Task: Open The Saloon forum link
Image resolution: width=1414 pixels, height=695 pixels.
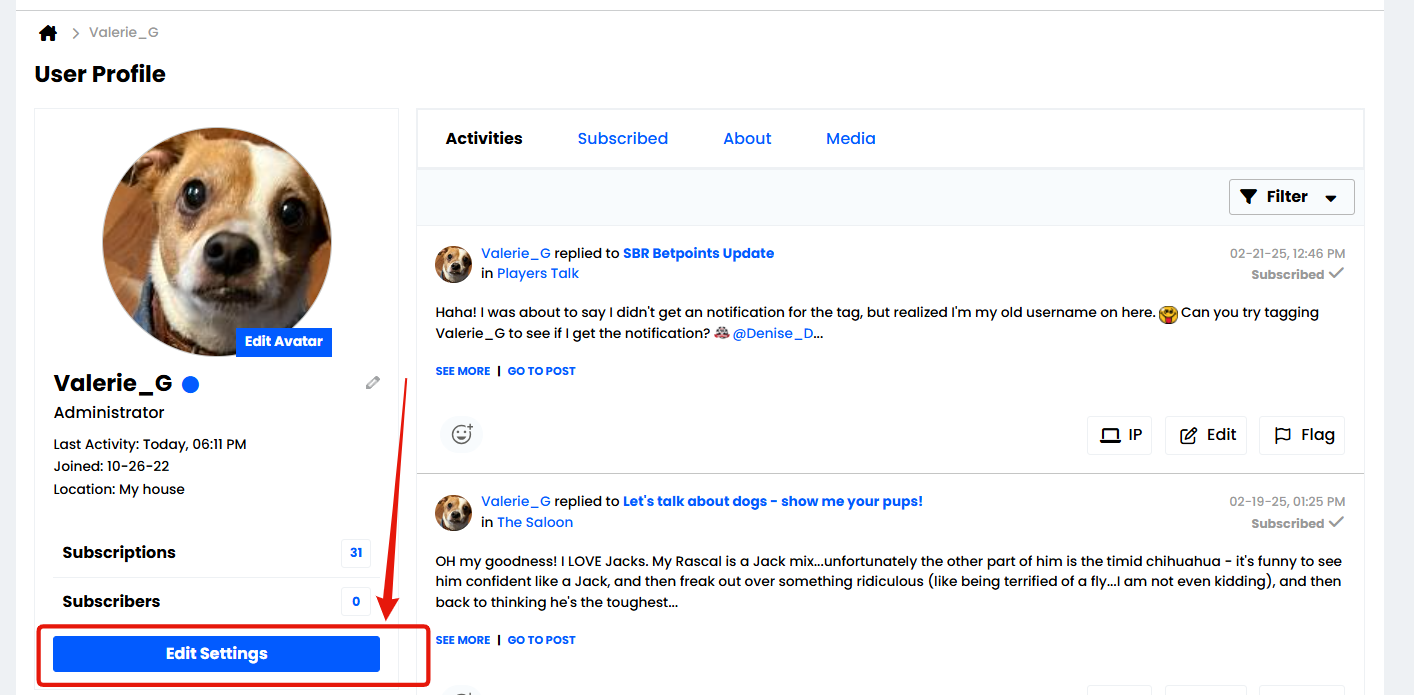Action: (535, 522)
